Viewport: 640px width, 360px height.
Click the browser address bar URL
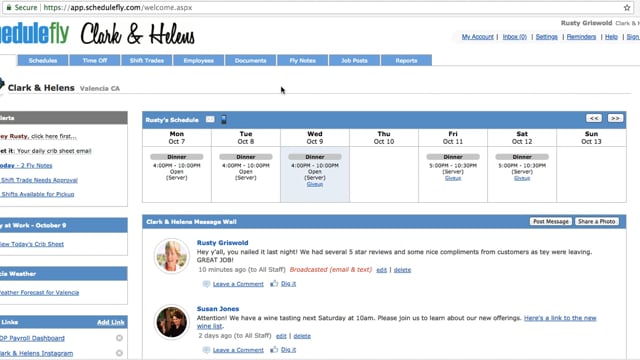pos(118,7)
